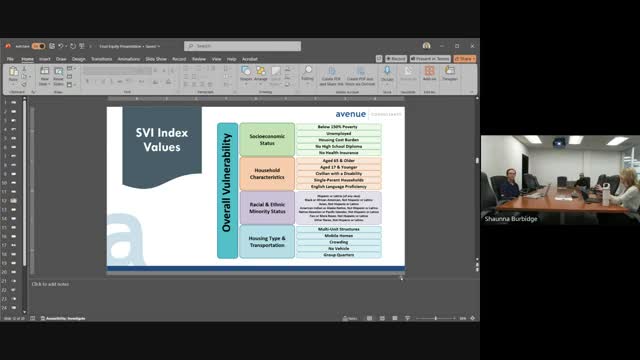Viewport: 640px width, 360px height.
Task: Toggle Bold formatting
Action: click(87, 82)
